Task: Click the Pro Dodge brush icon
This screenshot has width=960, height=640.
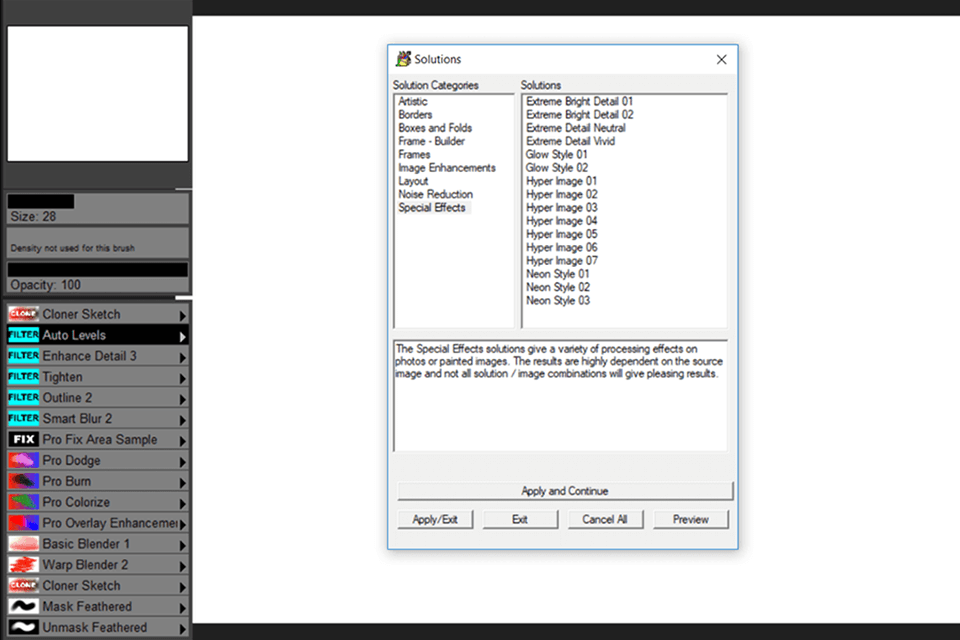Action: [x=23, y=460]
